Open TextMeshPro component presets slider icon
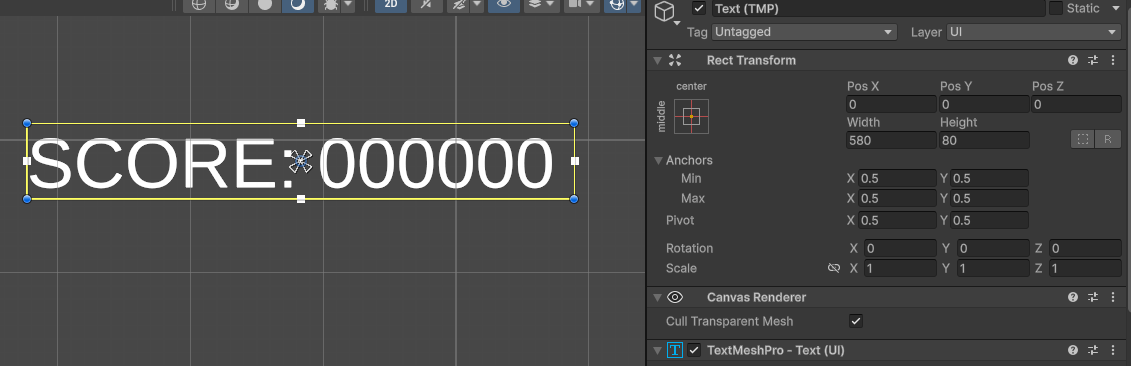Image resolution: width=1131 pixels, height=366 pixels. click(x=1093, y=350)
